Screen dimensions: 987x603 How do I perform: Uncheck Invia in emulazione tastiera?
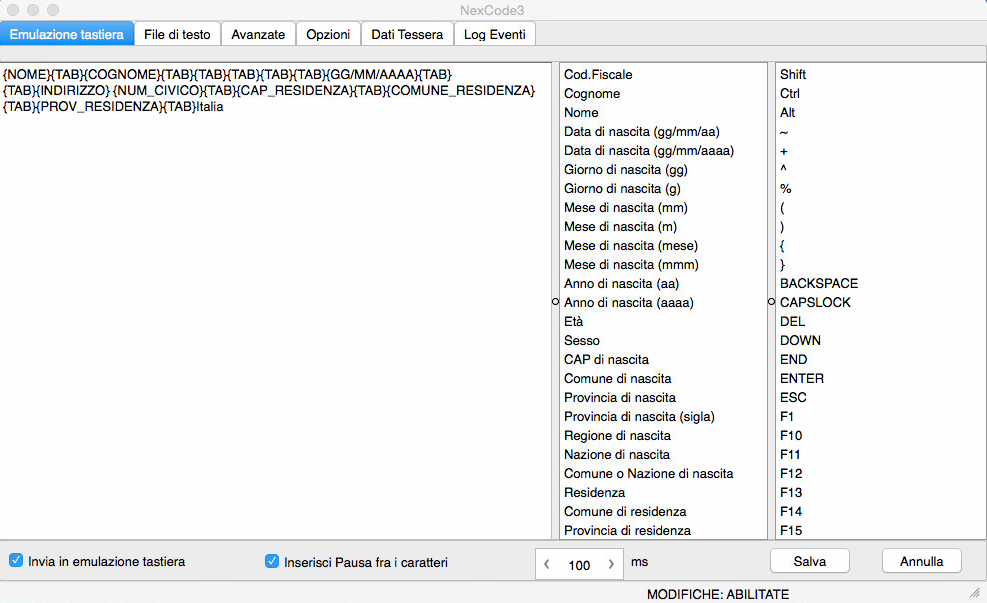(x=16, y=561)
